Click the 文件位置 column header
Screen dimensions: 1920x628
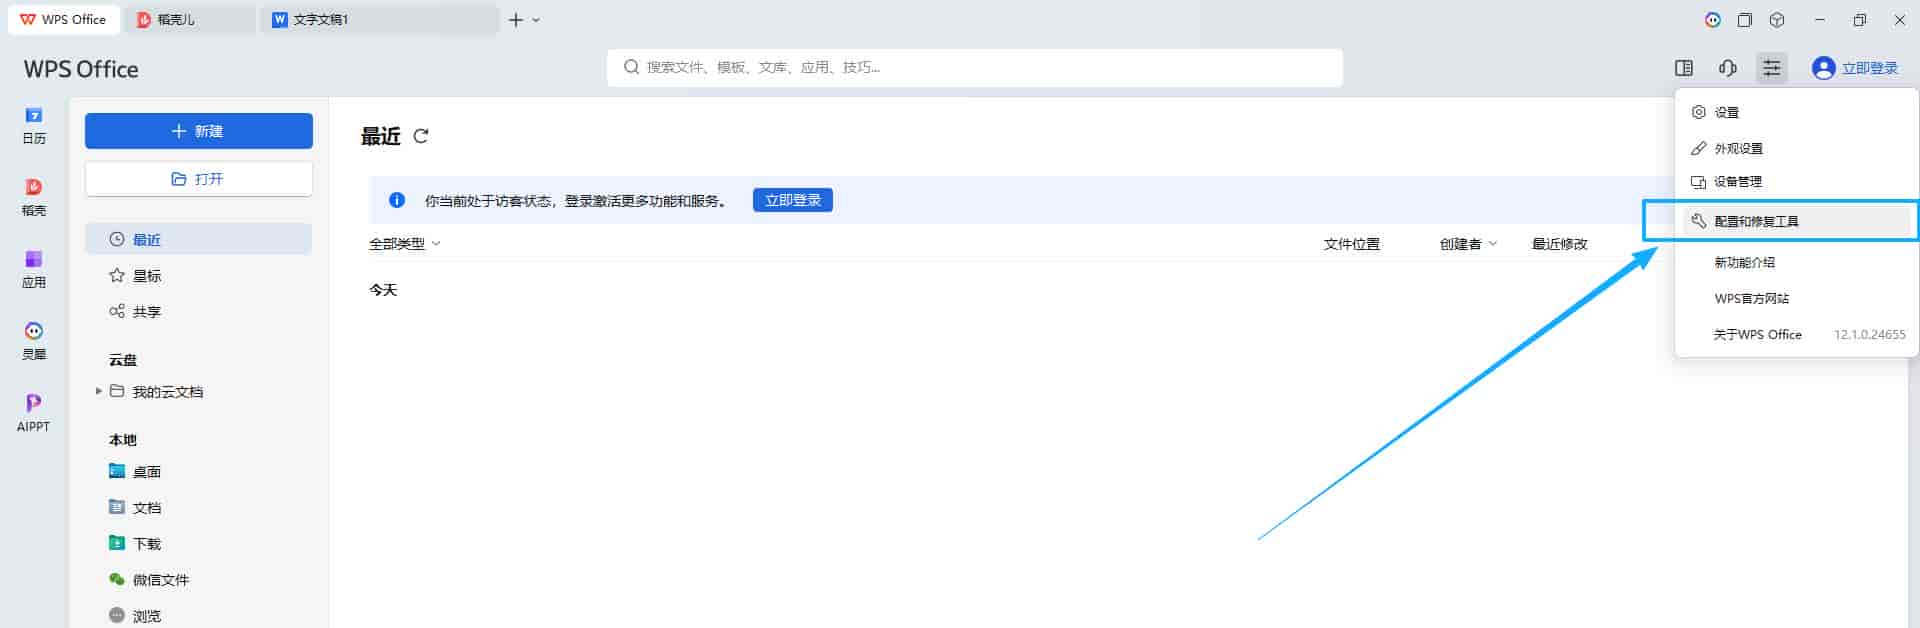click(x=1351, y=244)
